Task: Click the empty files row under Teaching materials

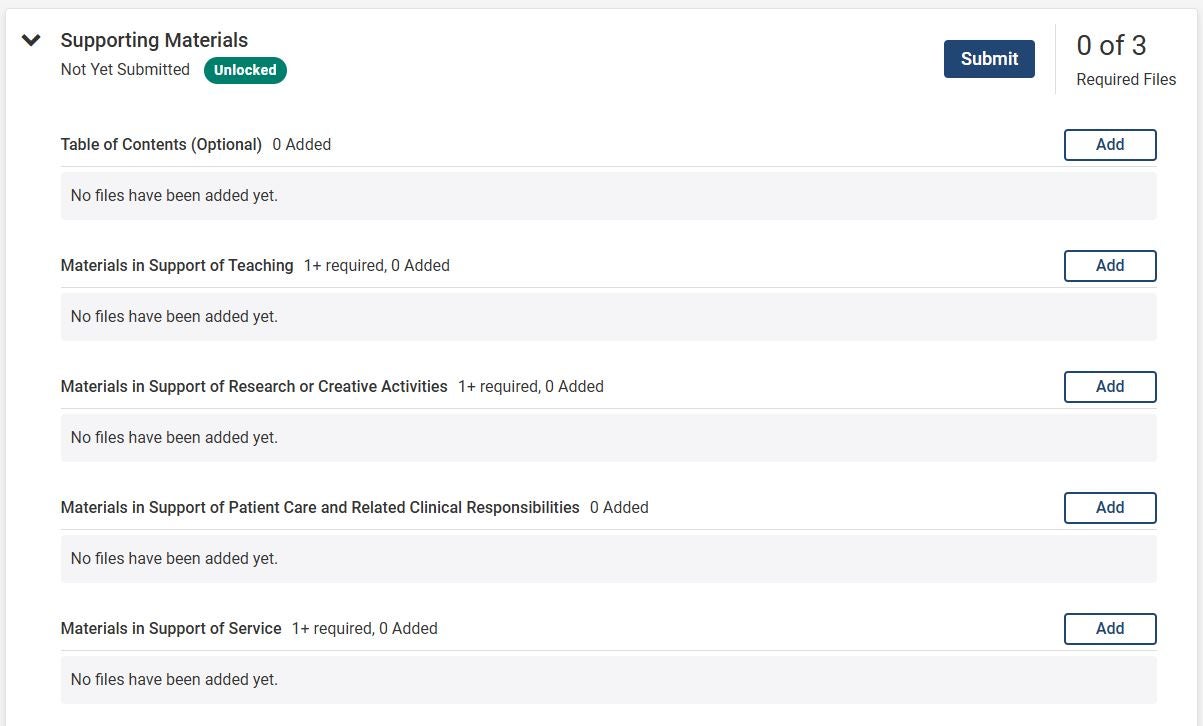Action: [608, 317]
